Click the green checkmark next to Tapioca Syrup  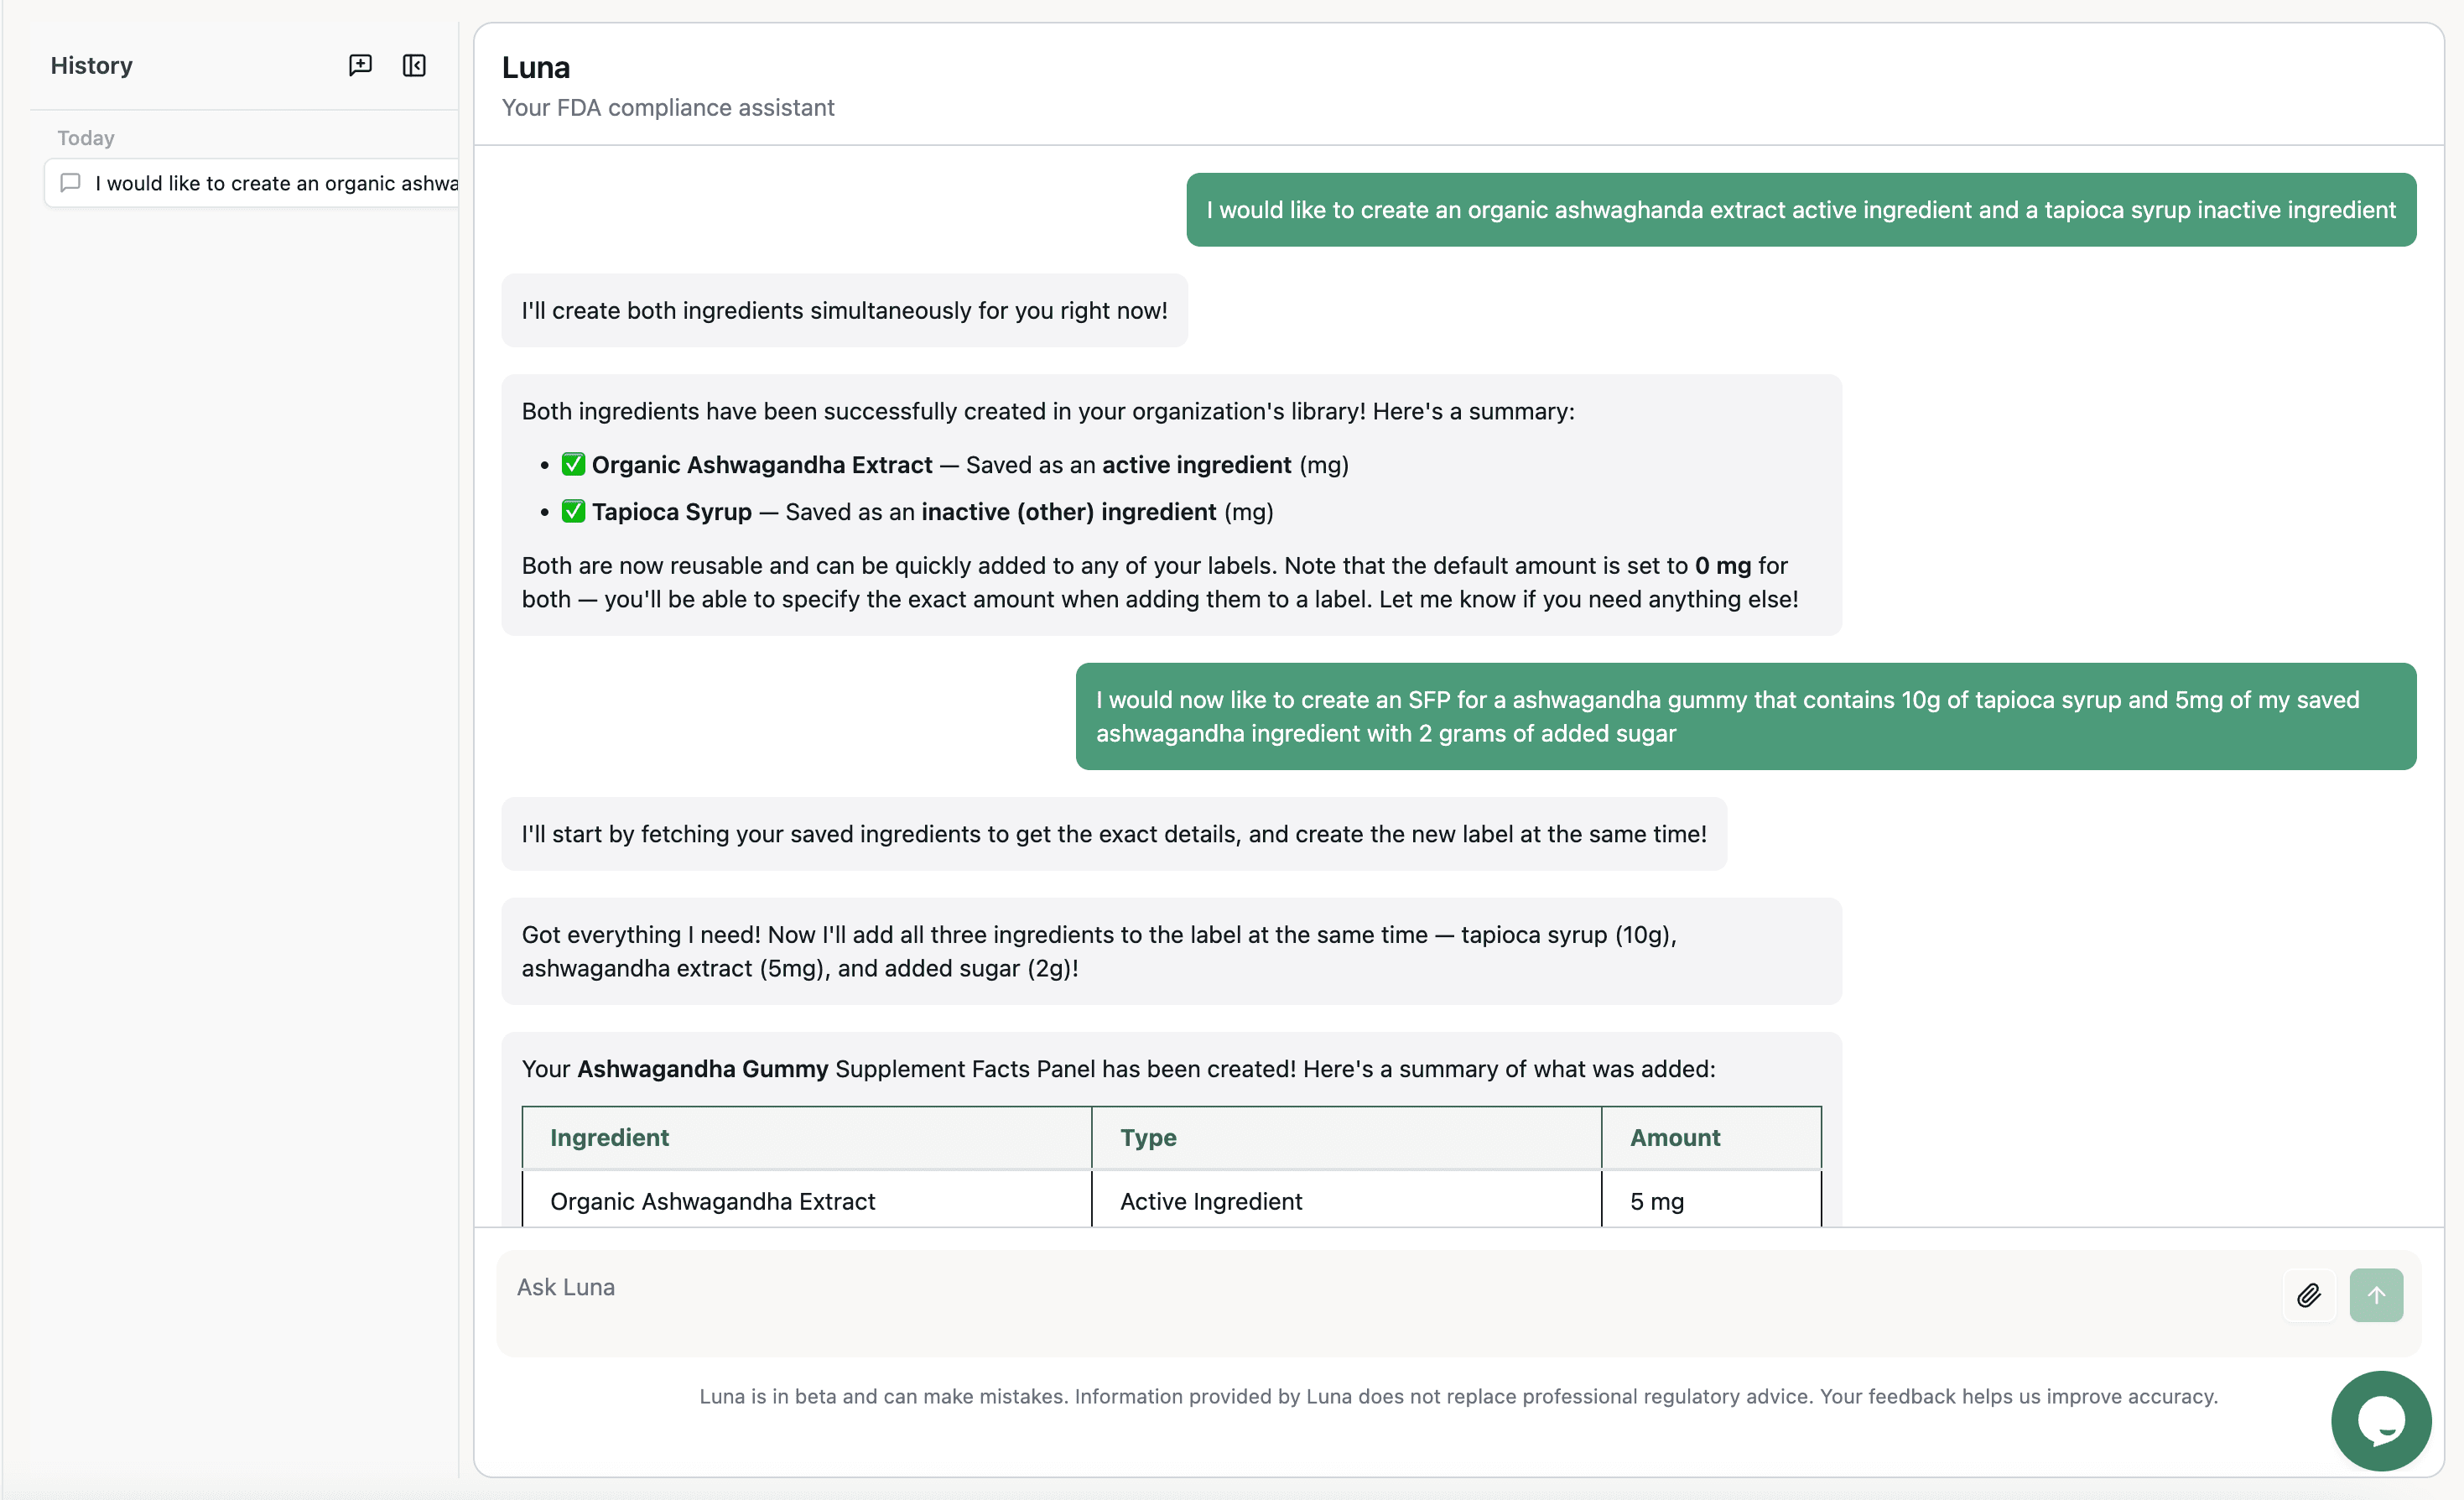573,512
